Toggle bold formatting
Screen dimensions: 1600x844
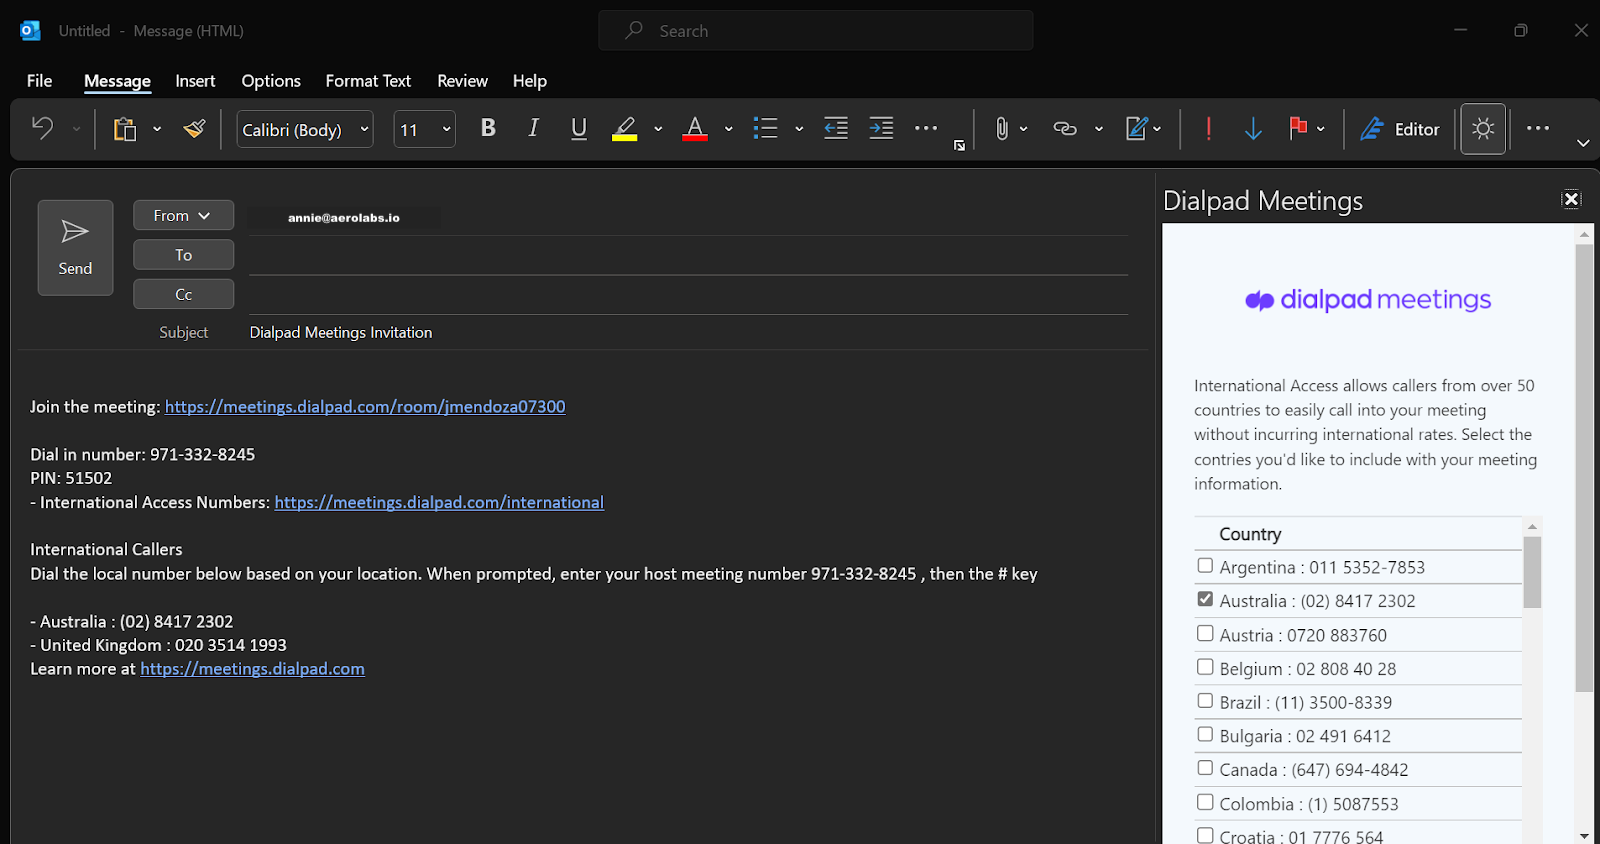tap(488, 128)
